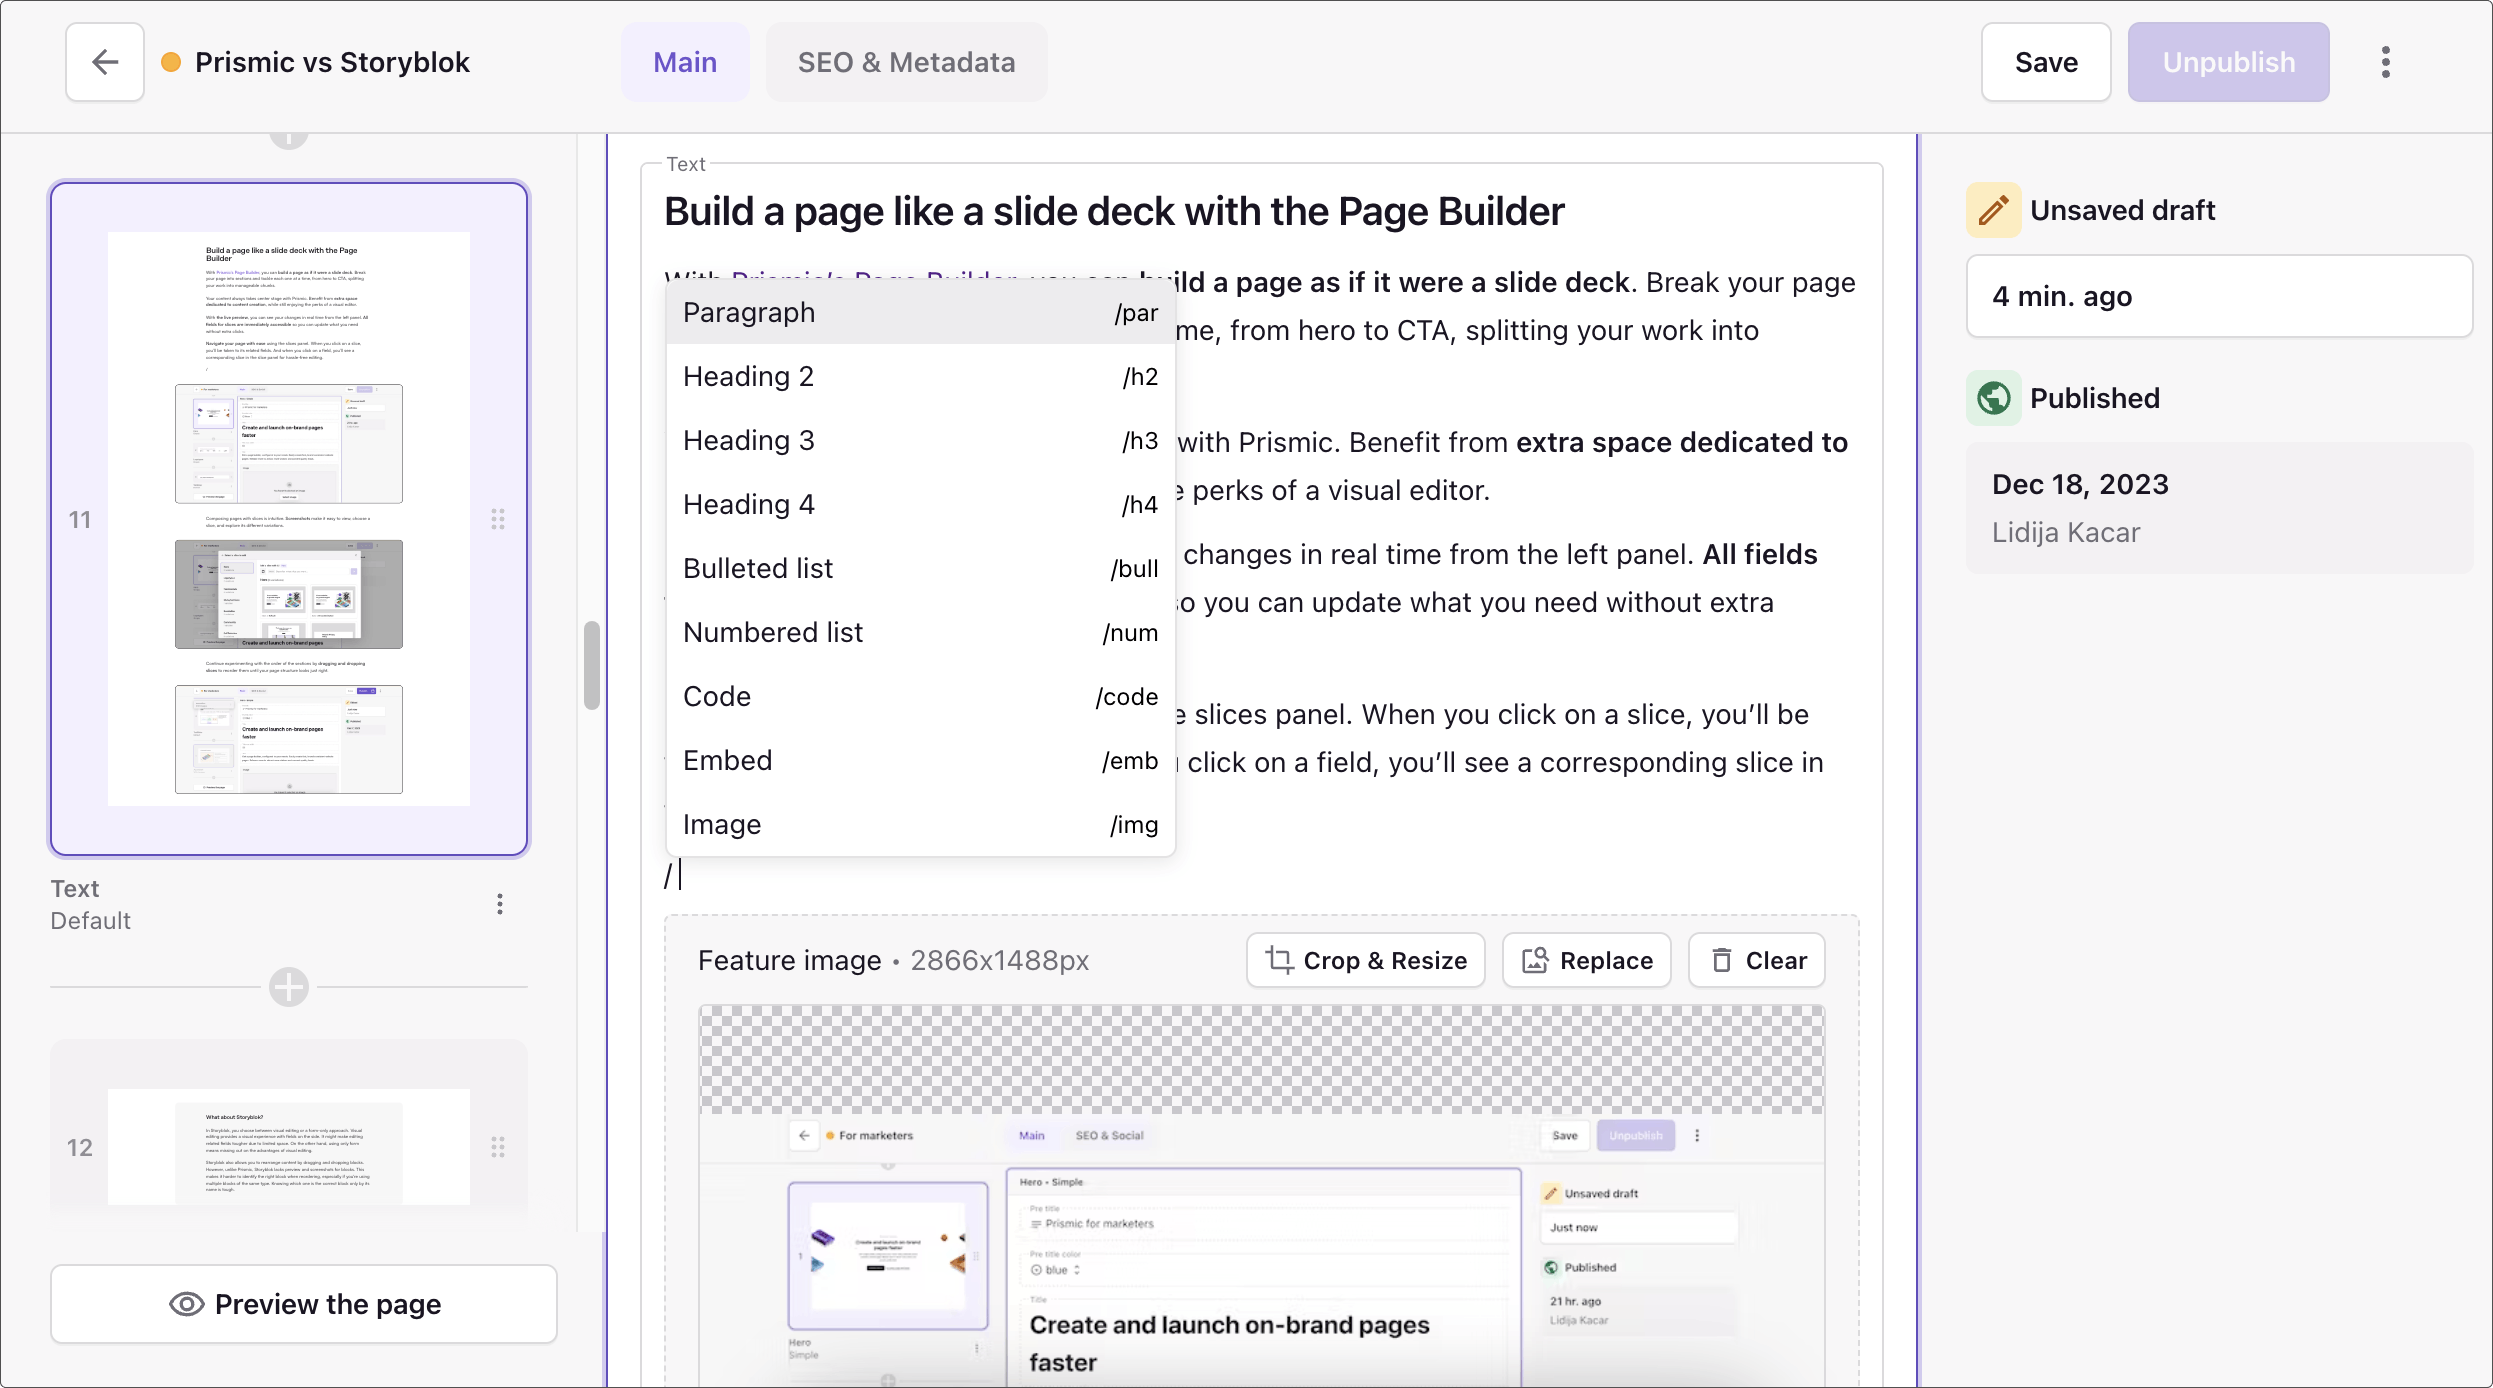Grab the drag handle of slice 12

click(x=497, y=1147)
